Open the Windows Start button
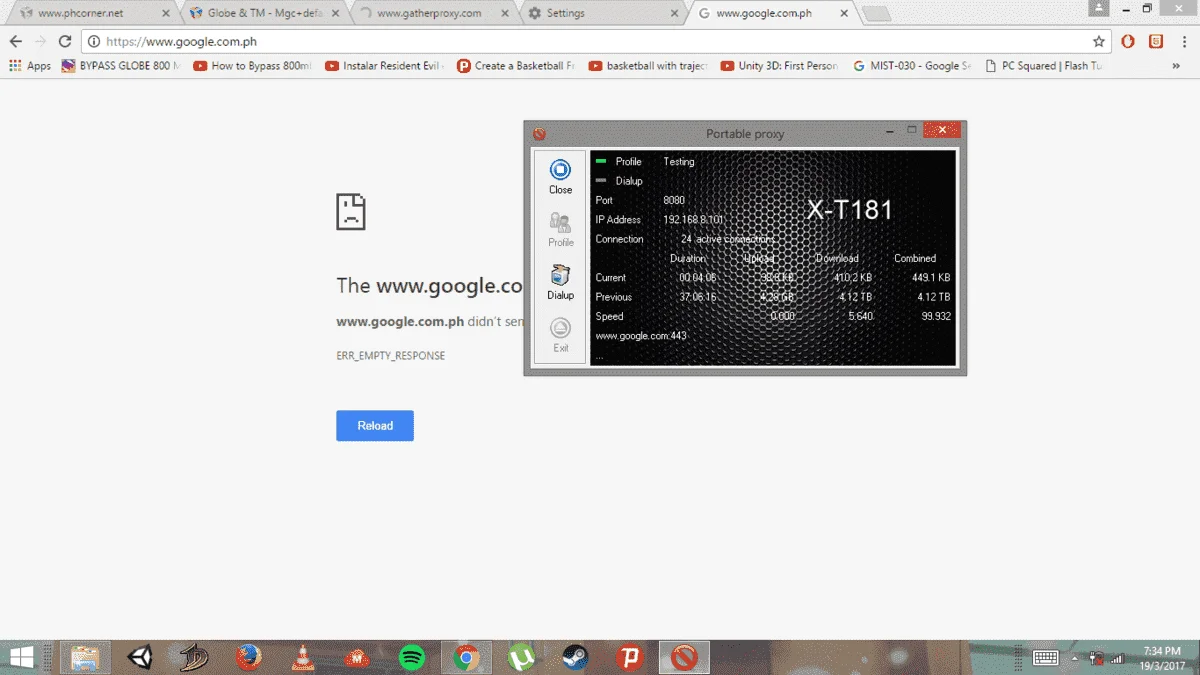This screenshot has height=675, width=1200. (x=21, y=657)
